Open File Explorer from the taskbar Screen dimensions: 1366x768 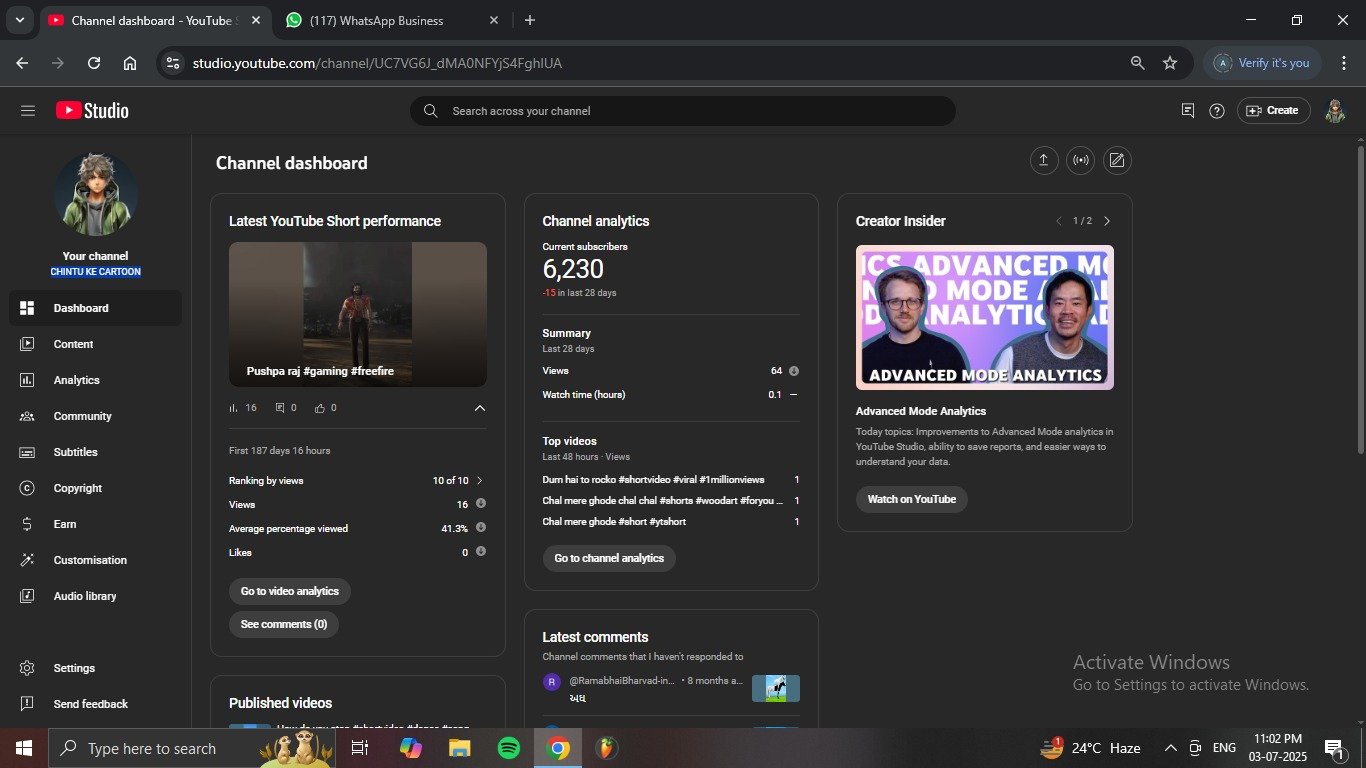coord(459,748)
